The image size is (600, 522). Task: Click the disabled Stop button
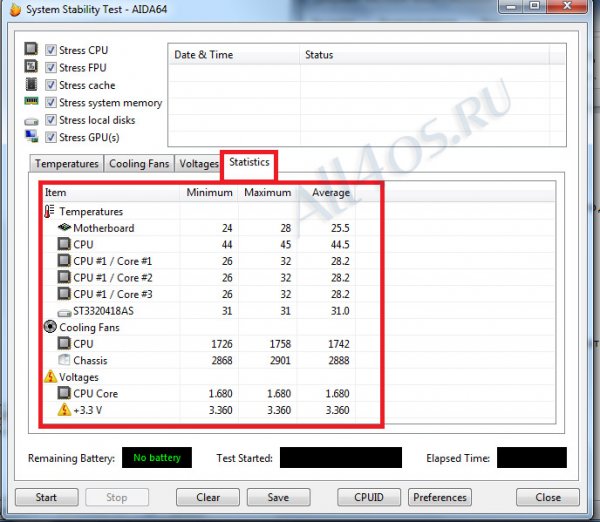(117, 497)
